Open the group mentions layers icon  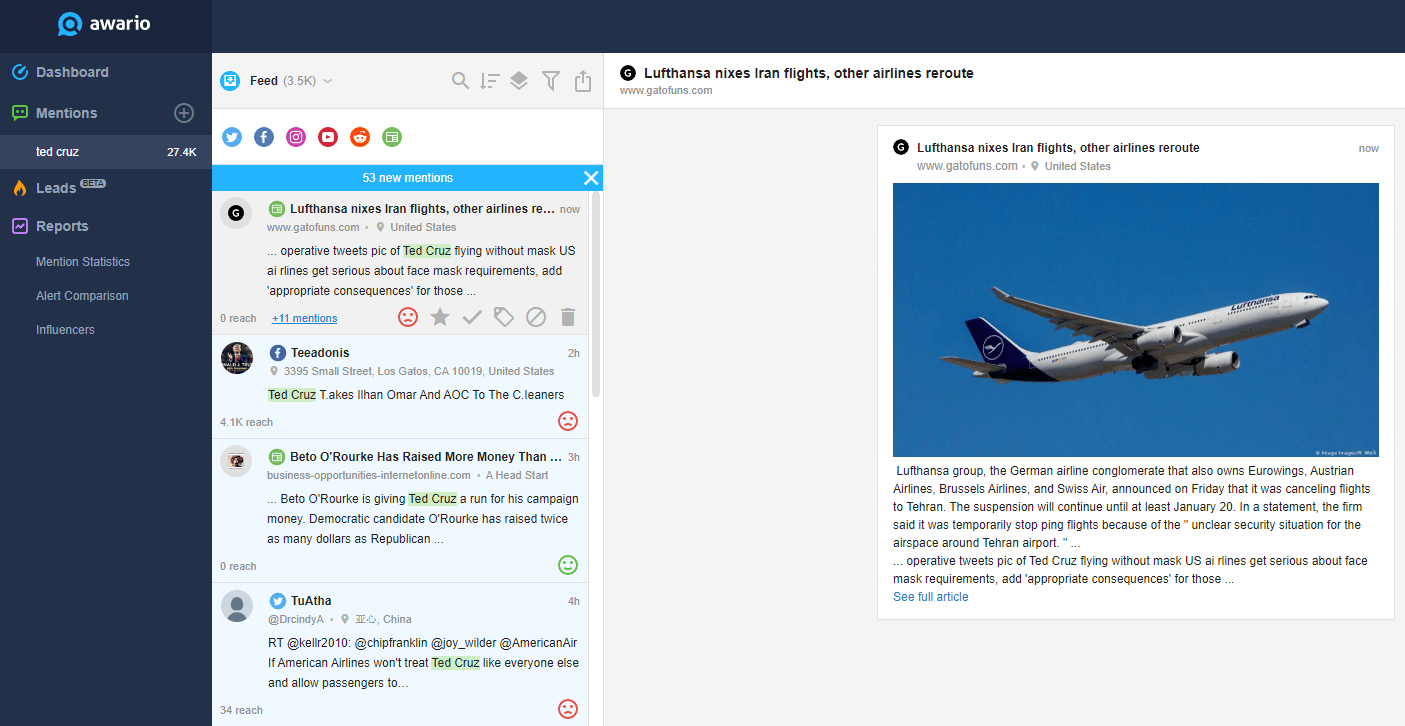(519, 81)
